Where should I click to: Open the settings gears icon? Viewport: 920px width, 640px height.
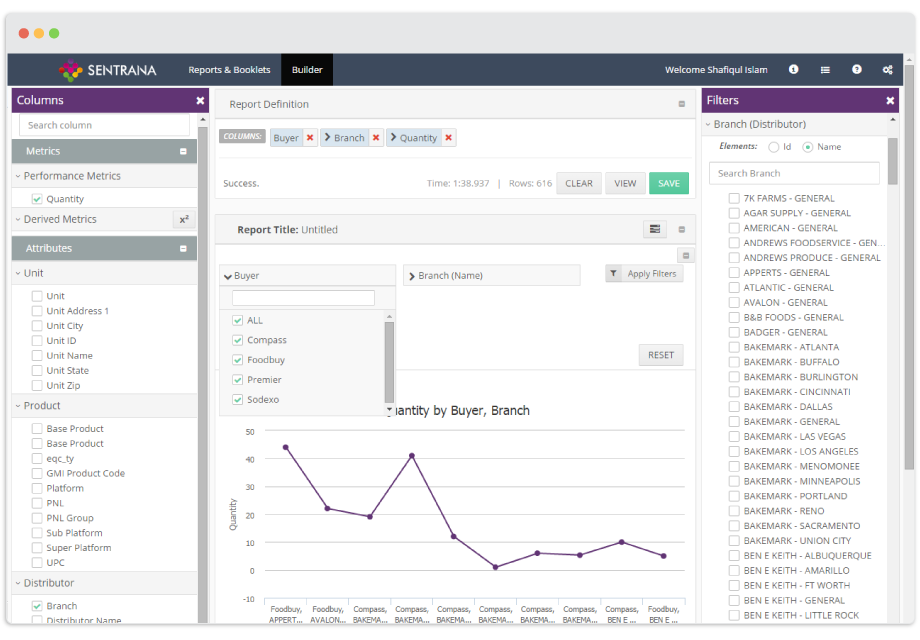pos(887,70)
